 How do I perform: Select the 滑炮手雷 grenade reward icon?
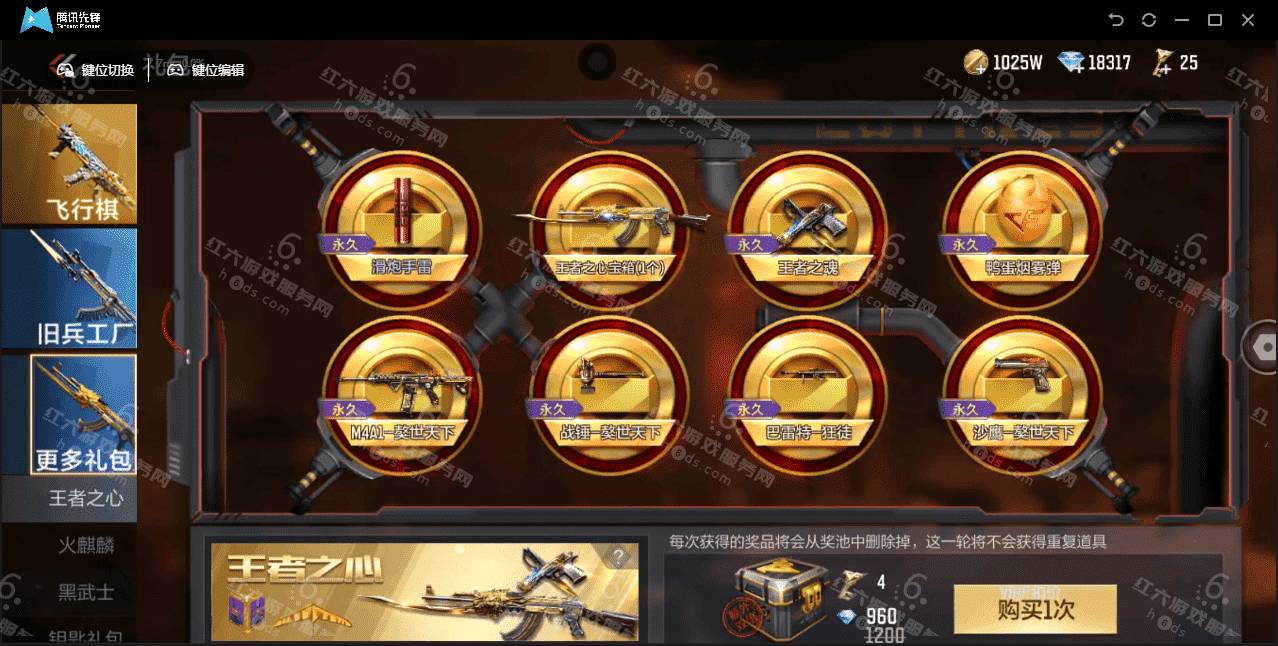pos(402,229)
